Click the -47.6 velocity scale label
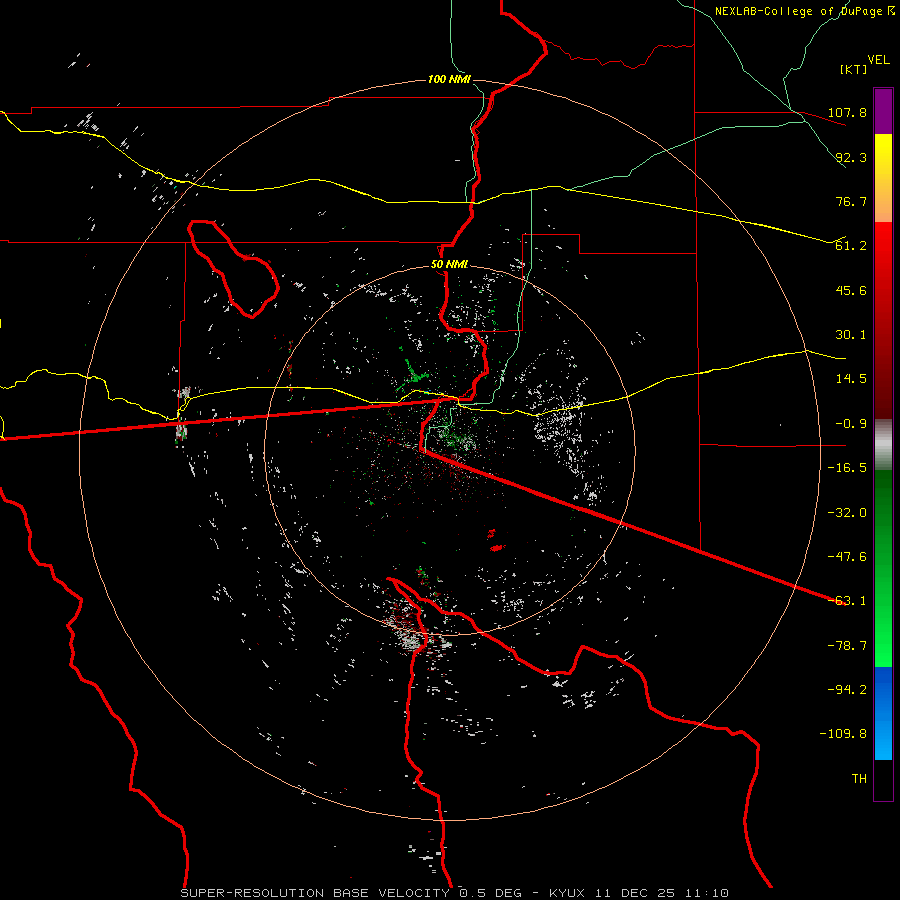Viewport: 900px width, 900px height. (847, 557)
